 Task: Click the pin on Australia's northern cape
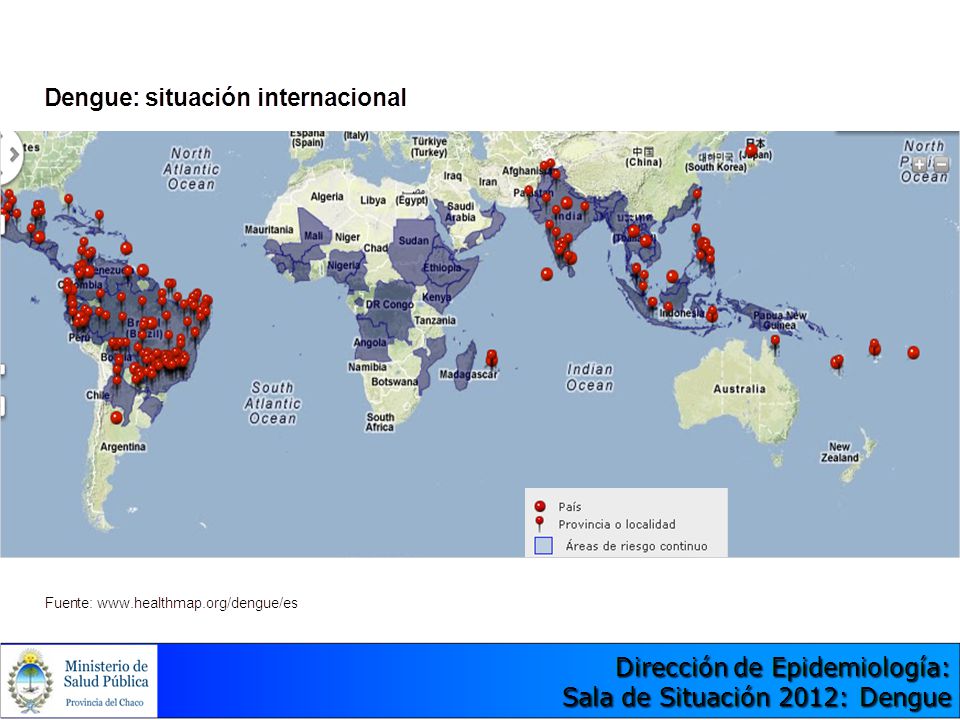pyautogui.click(x=775, y=341)
